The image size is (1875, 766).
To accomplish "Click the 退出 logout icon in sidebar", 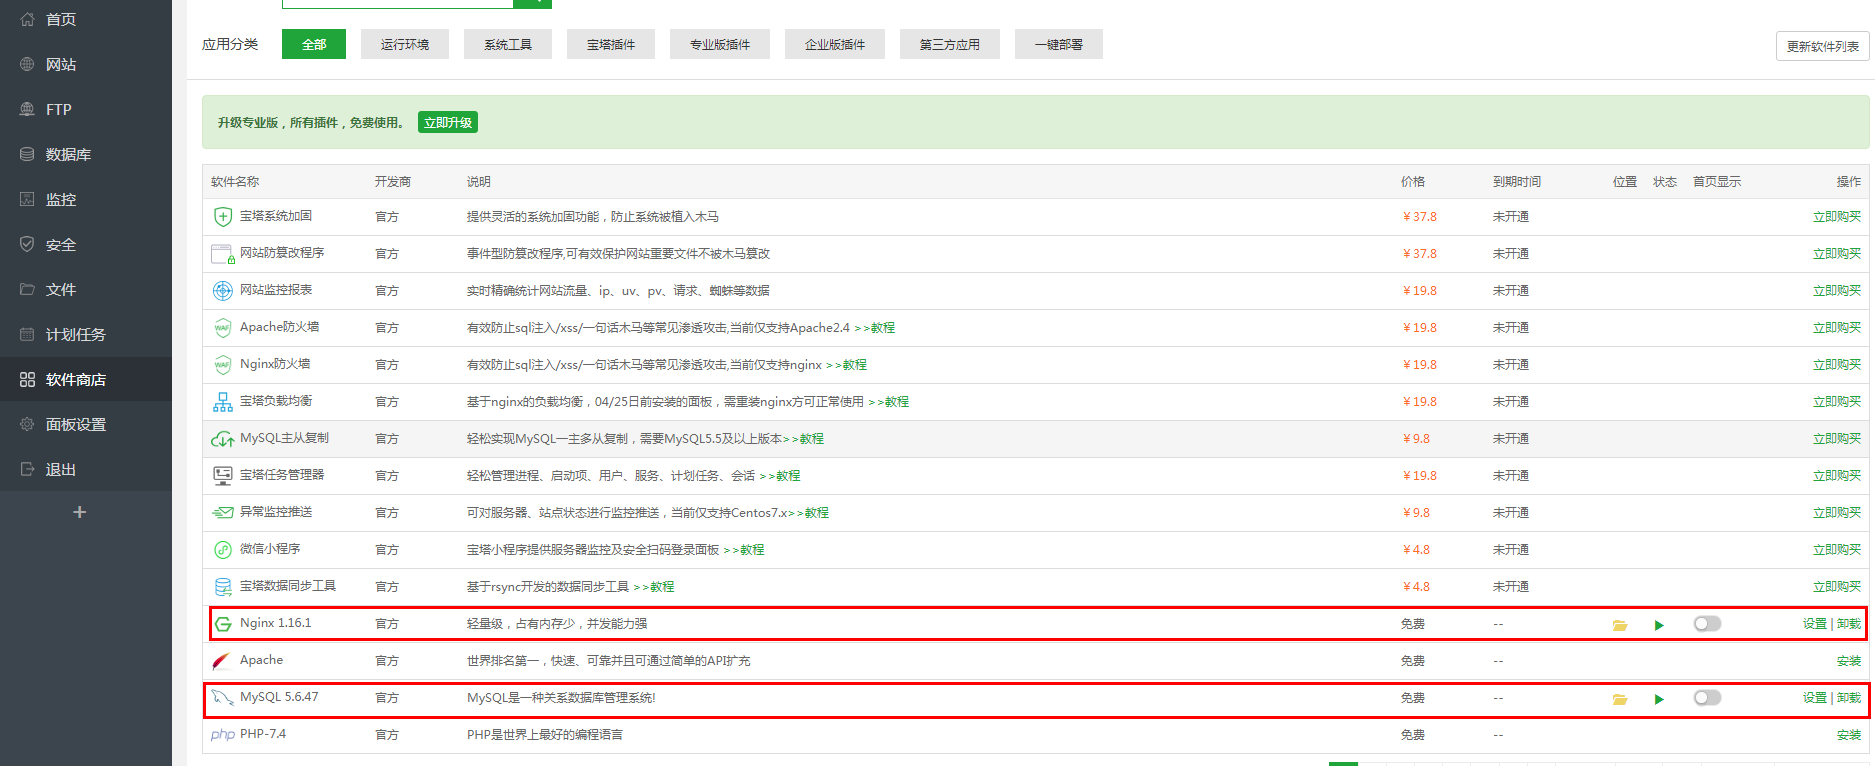I will (27, 469).
